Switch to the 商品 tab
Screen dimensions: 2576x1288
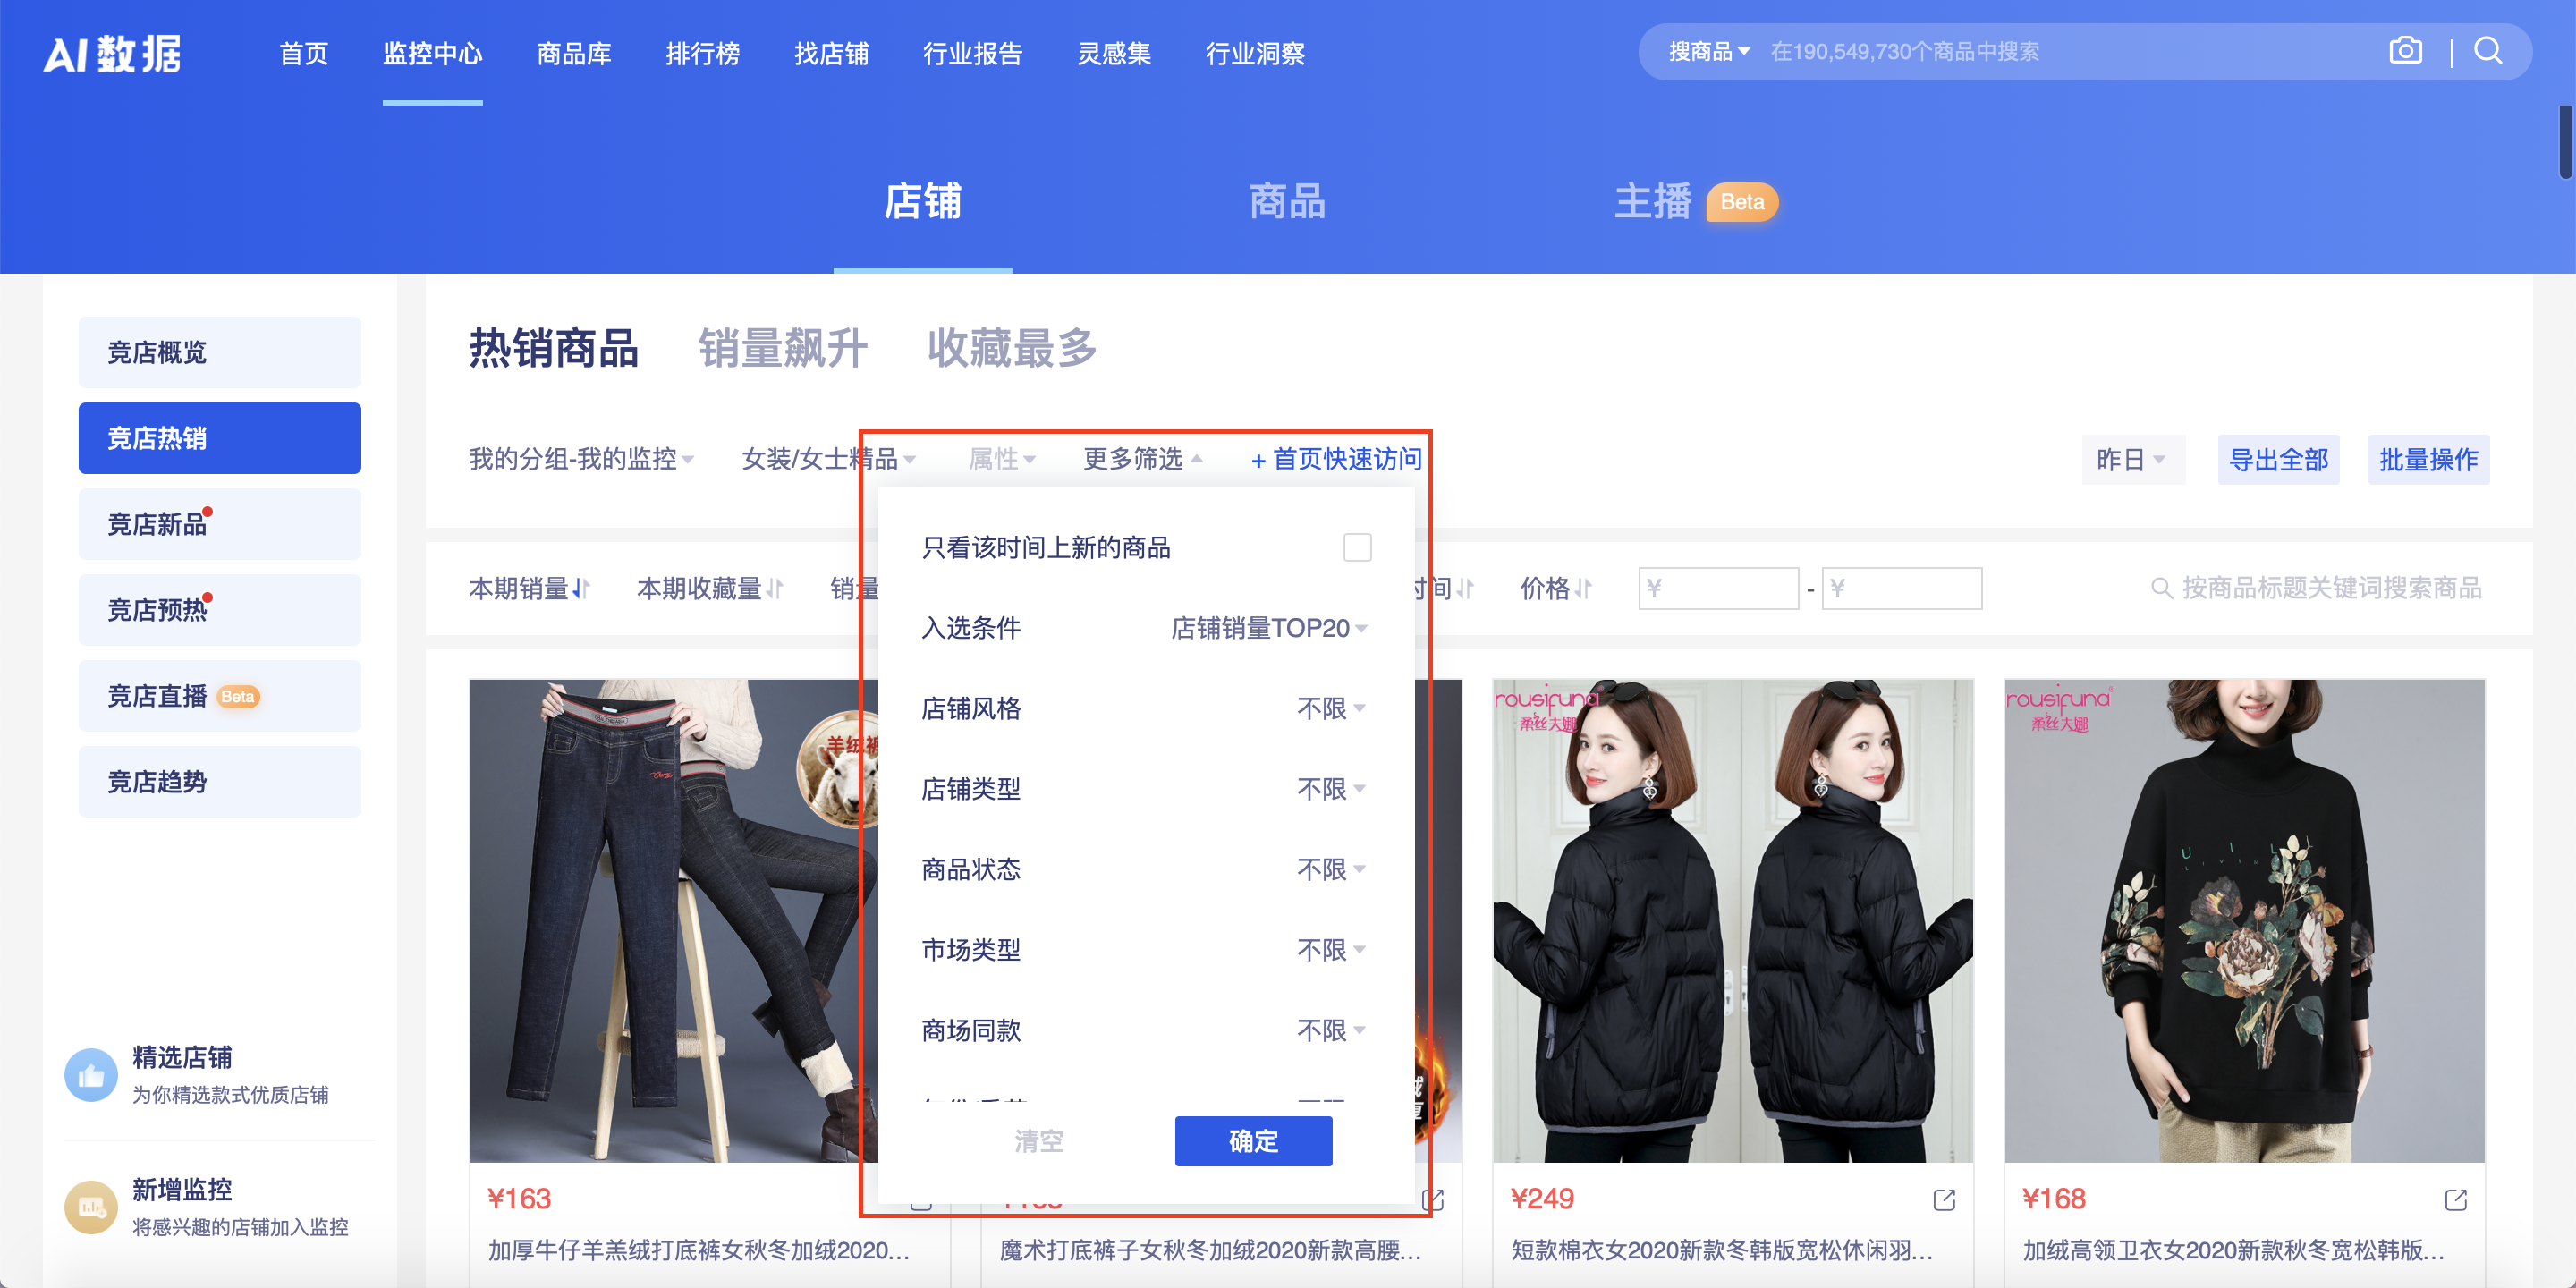click(x=1286, y=202)
